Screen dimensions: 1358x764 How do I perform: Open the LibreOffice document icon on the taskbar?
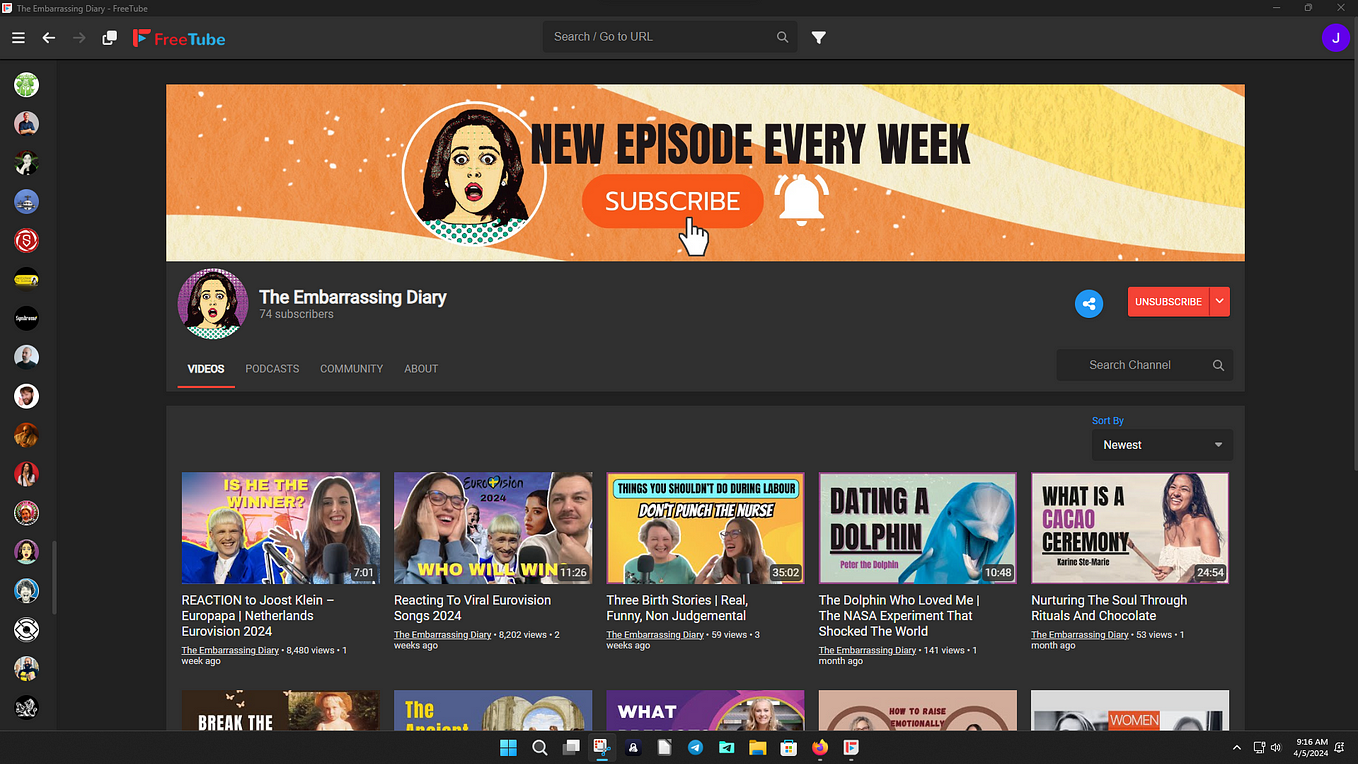[664, 747]
